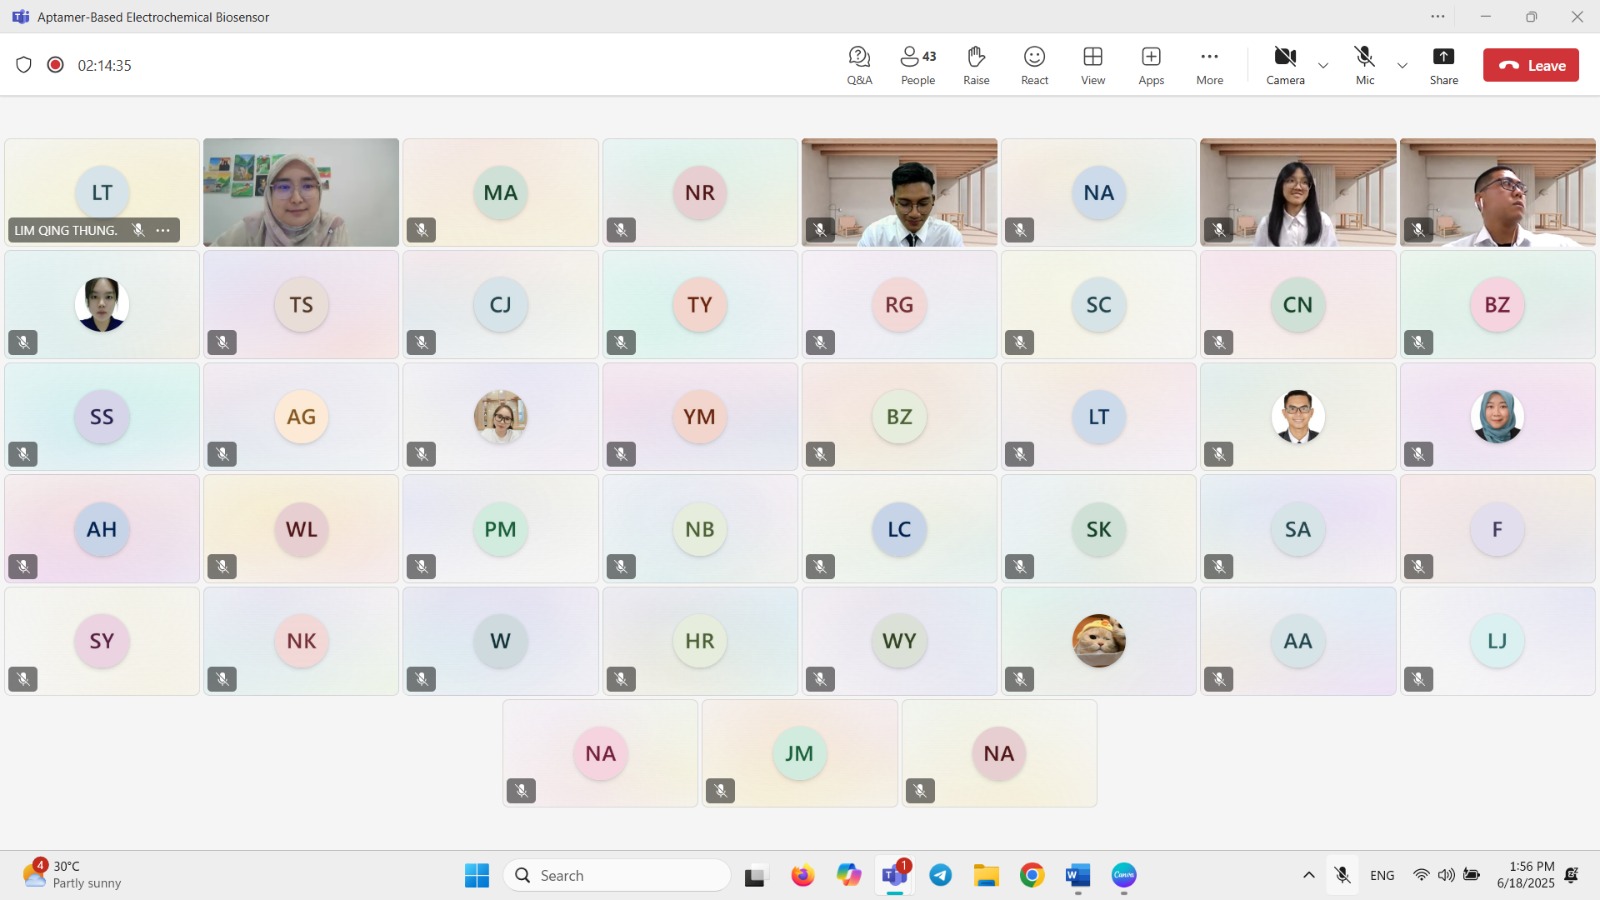Select the LJ participant avatar
The image size is (1600, 900).
[x=1497, y=641]
